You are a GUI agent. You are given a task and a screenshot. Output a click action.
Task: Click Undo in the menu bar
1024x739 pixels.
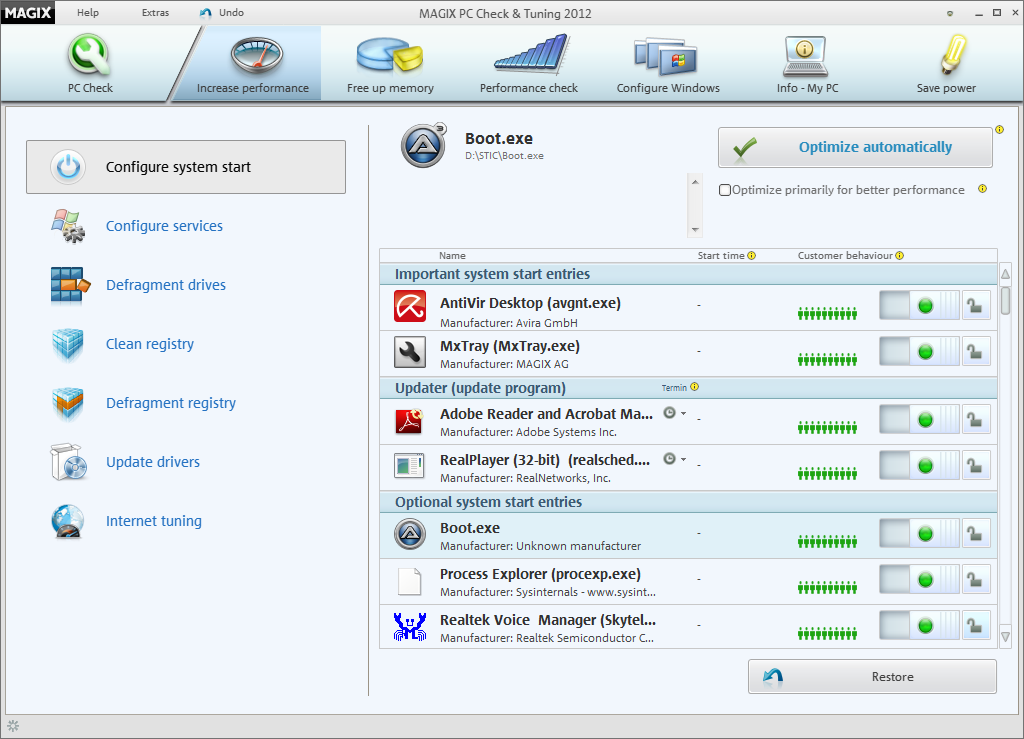pyautogui.click(x=222, y=12)
